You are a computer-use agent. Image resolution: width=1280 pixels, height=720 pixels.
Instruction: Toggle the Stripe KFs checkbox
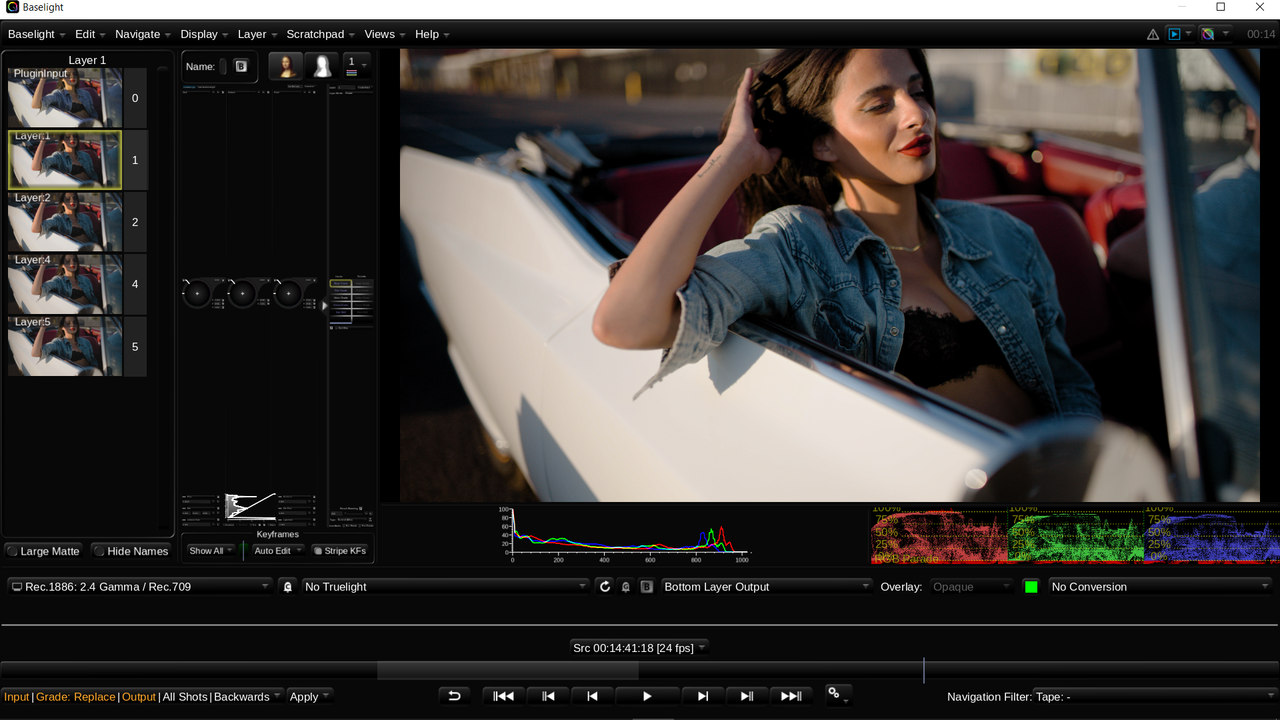pyautogui.click(x=339, y=551)
